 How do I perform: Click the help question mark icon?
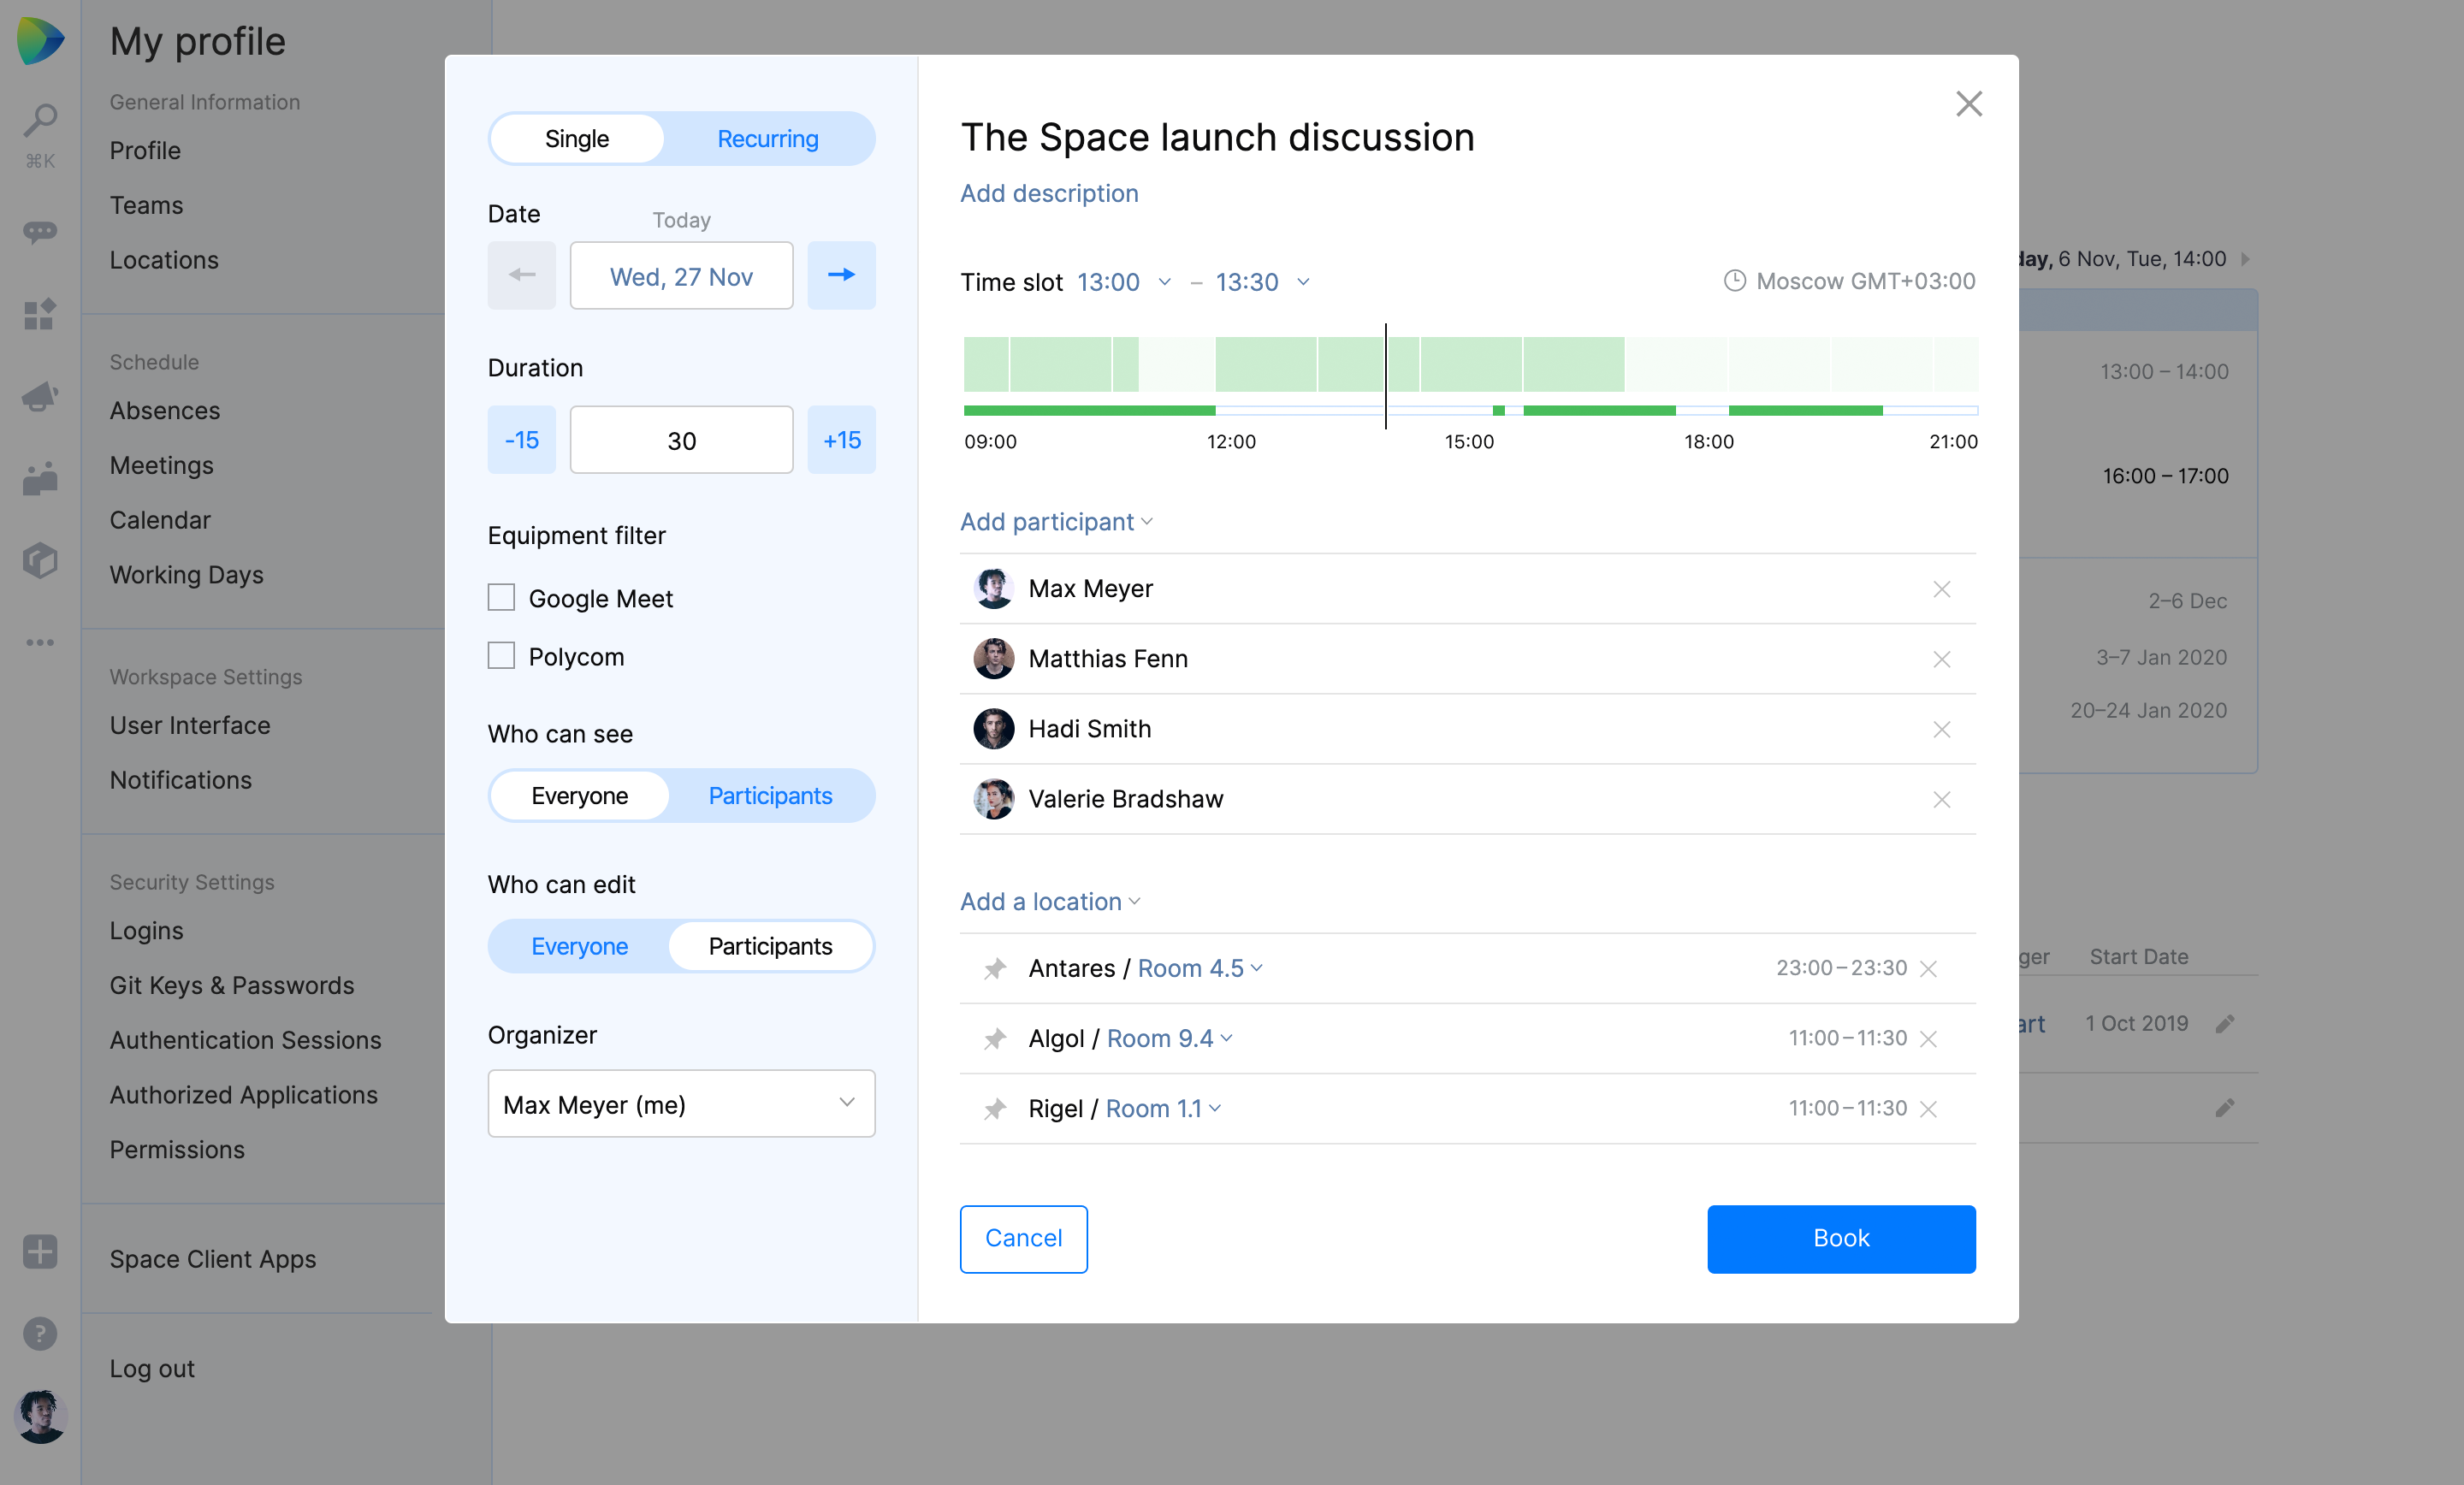[40, 1333]
